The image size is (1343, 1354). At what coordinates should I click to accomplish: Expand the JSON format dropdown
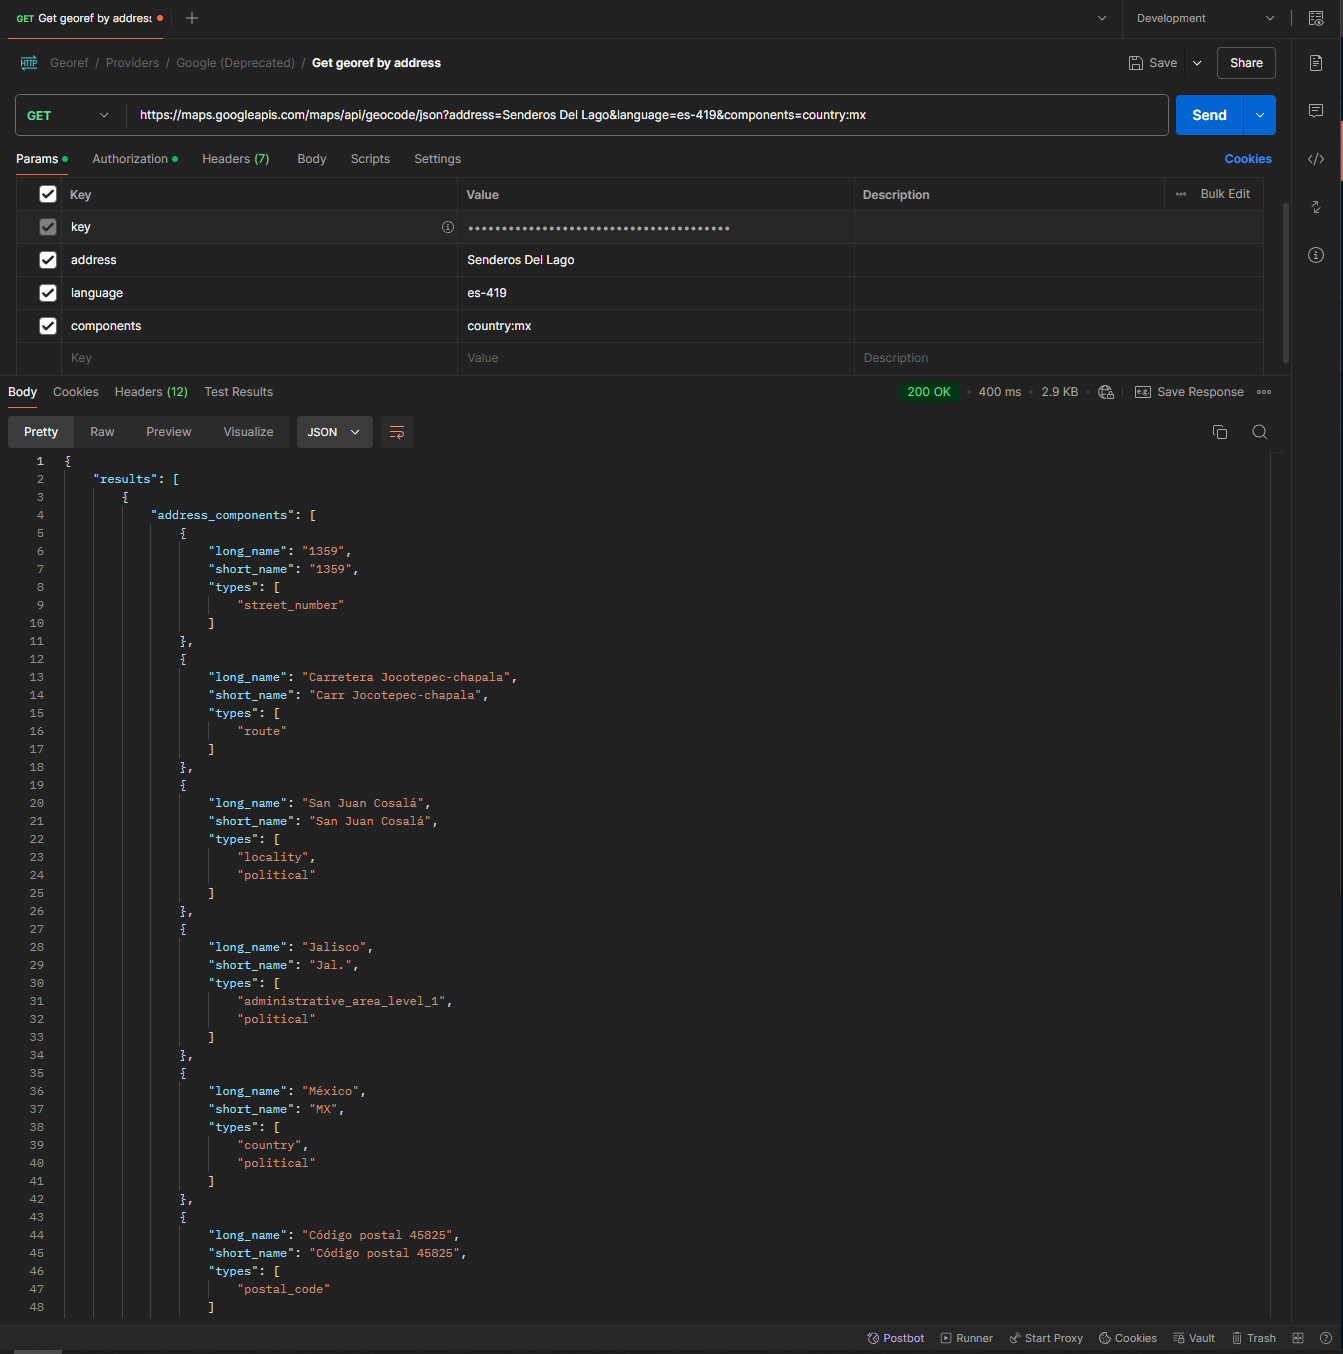334,432
